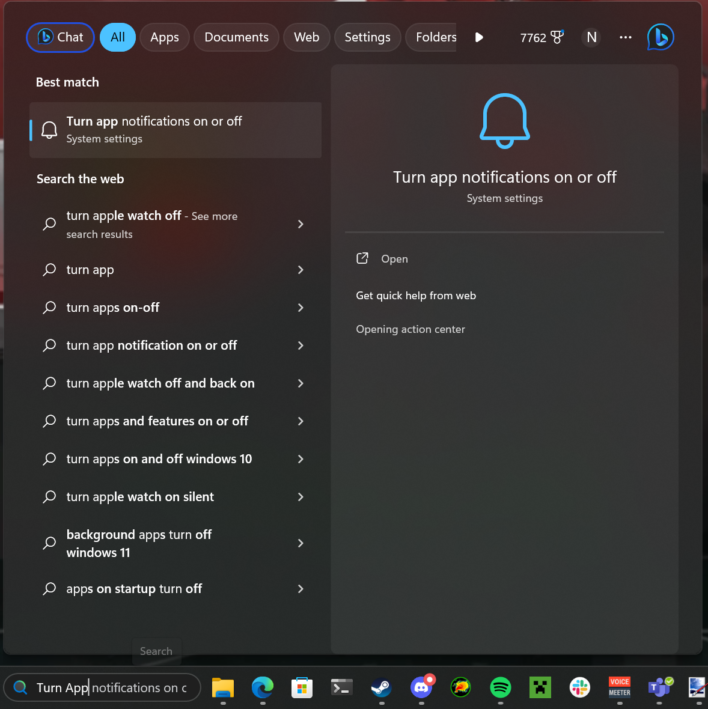708x709 pixels.
Task: Click Opening action center help link
Action: tap(410, 329)
